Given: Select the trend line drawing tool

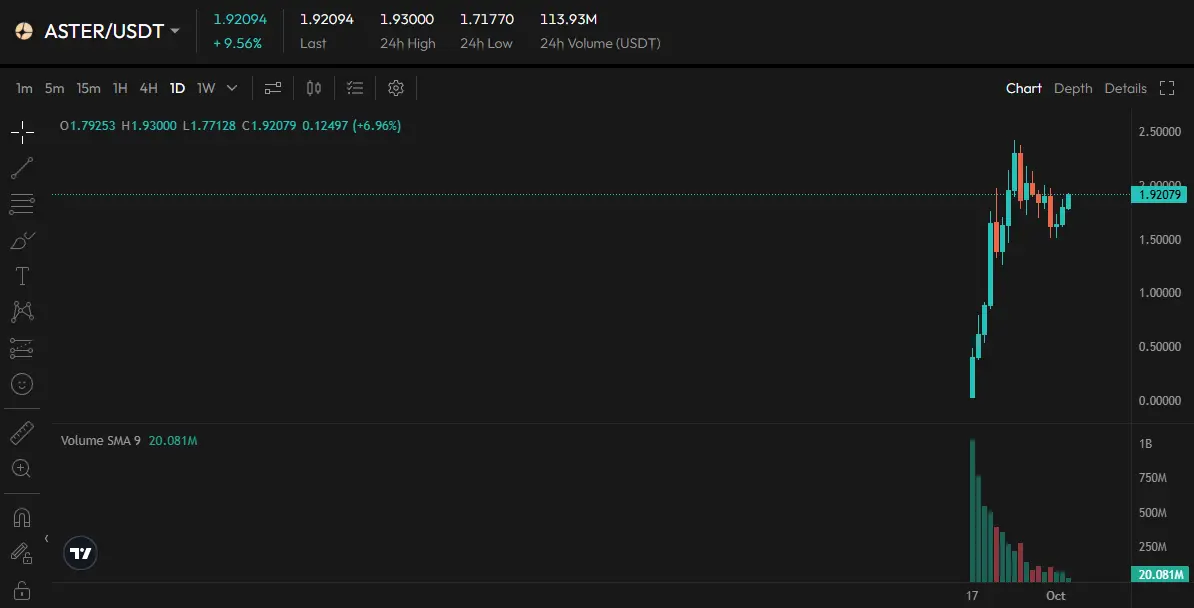Looking at the screenshot, I should pyautogui.click(x=22, y=168).
